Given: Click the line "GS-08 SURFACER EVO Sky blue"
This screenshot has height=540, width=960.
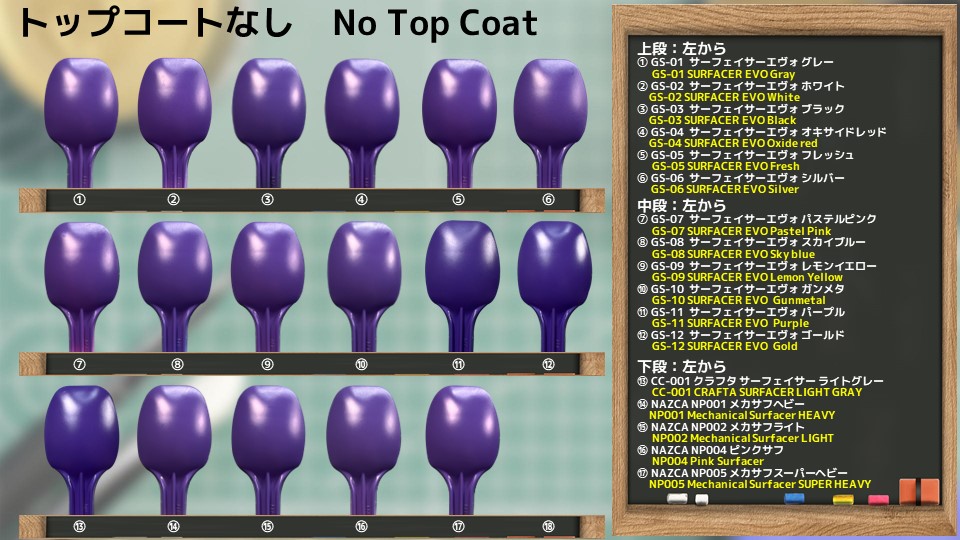Looking at the screenshot, I should 733,254.
